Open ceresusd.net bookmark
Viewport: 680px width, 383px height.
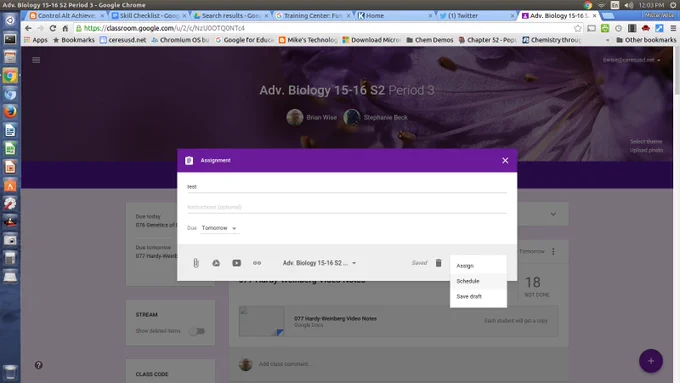click(123, 40)
